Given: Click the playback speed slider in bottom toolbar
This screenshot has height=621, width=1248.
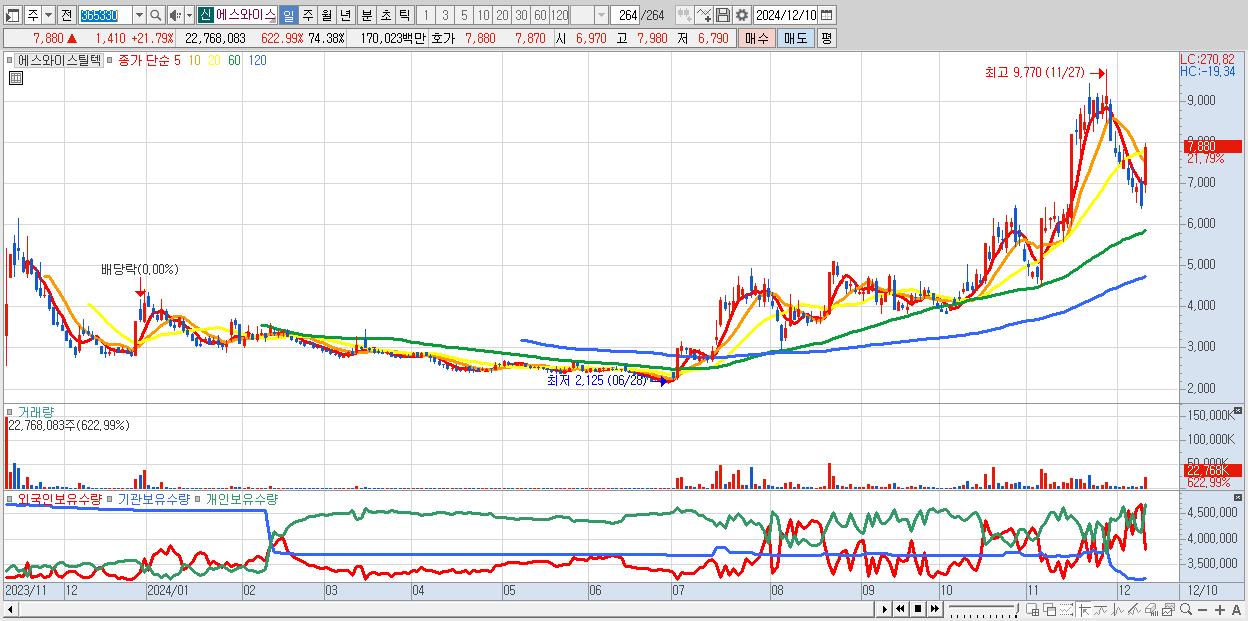Looking at the screenshot, I should click(984, 609).
